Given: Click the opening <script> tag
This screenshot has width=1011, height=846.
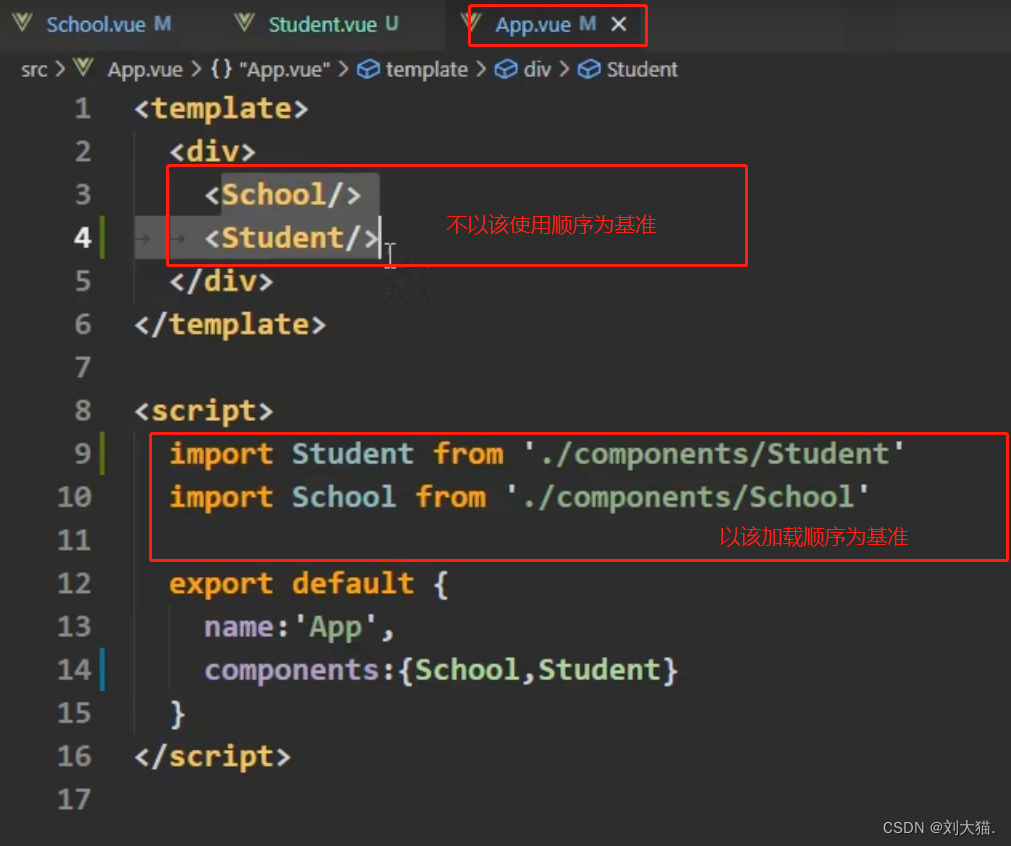Looking at the screenshot, I should tap(204, 411).
